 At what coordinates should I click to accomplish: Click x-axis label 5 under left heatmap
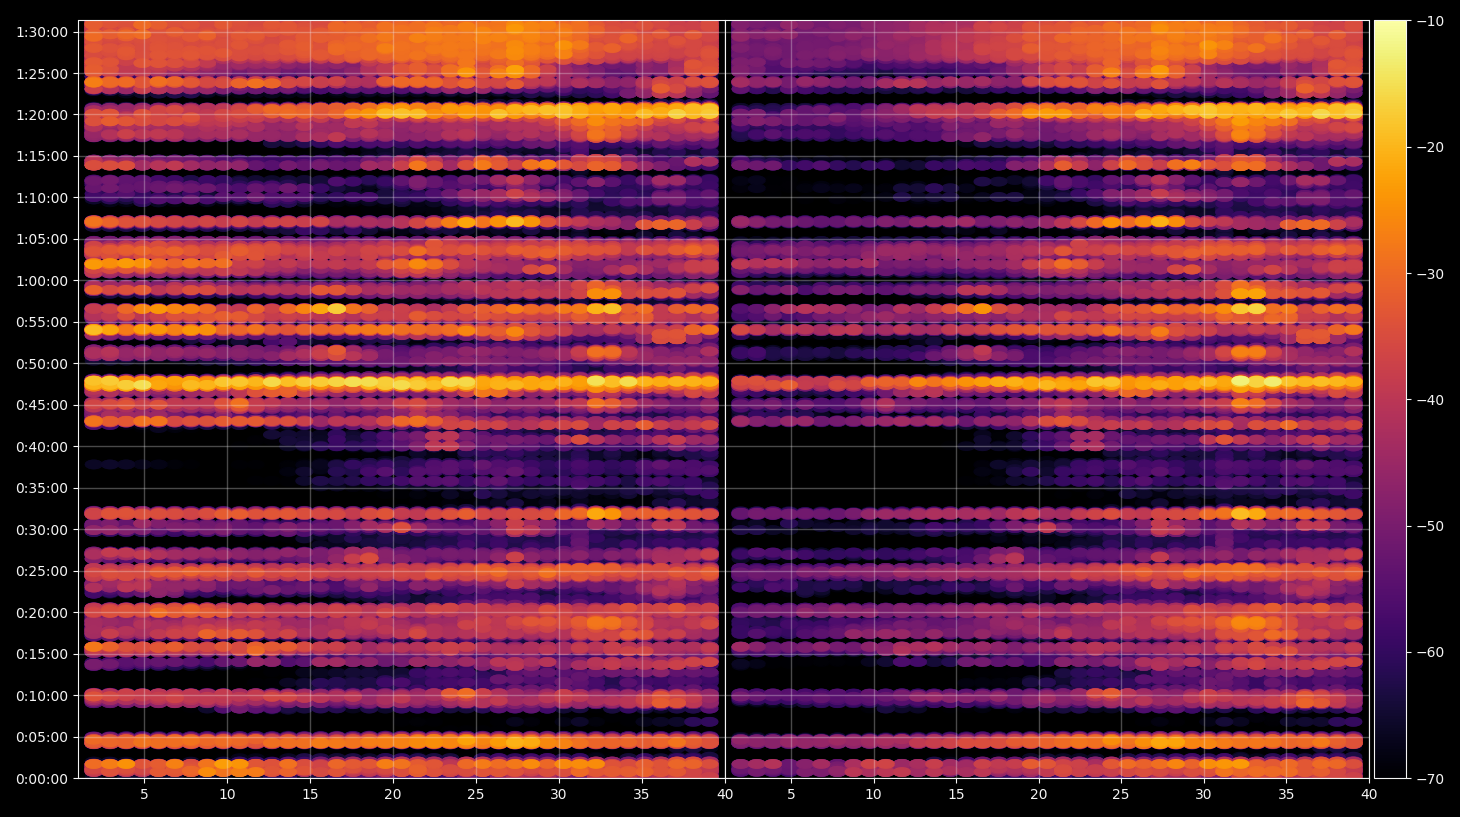(x=144, y=795)
